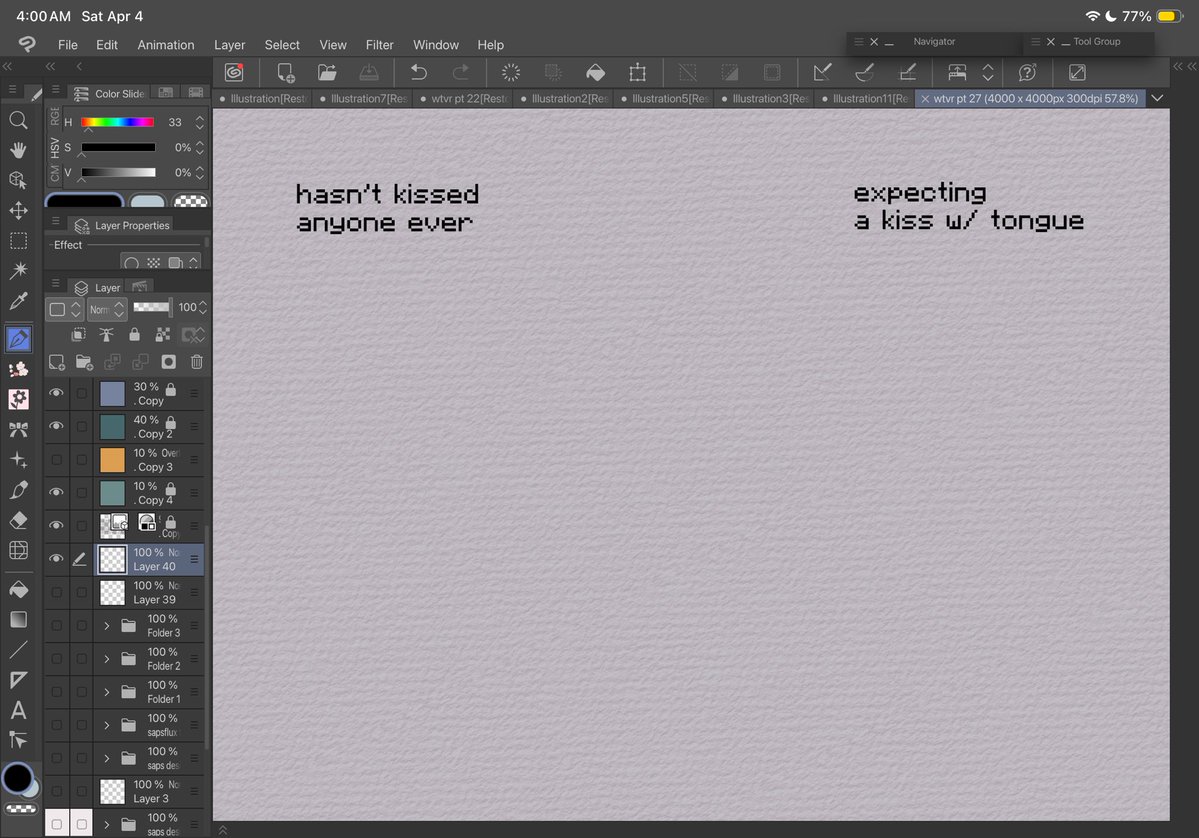This screenshot has height=838, width=1199.
Task: Show Folder 3 visibility
Action: pos(56,625)
